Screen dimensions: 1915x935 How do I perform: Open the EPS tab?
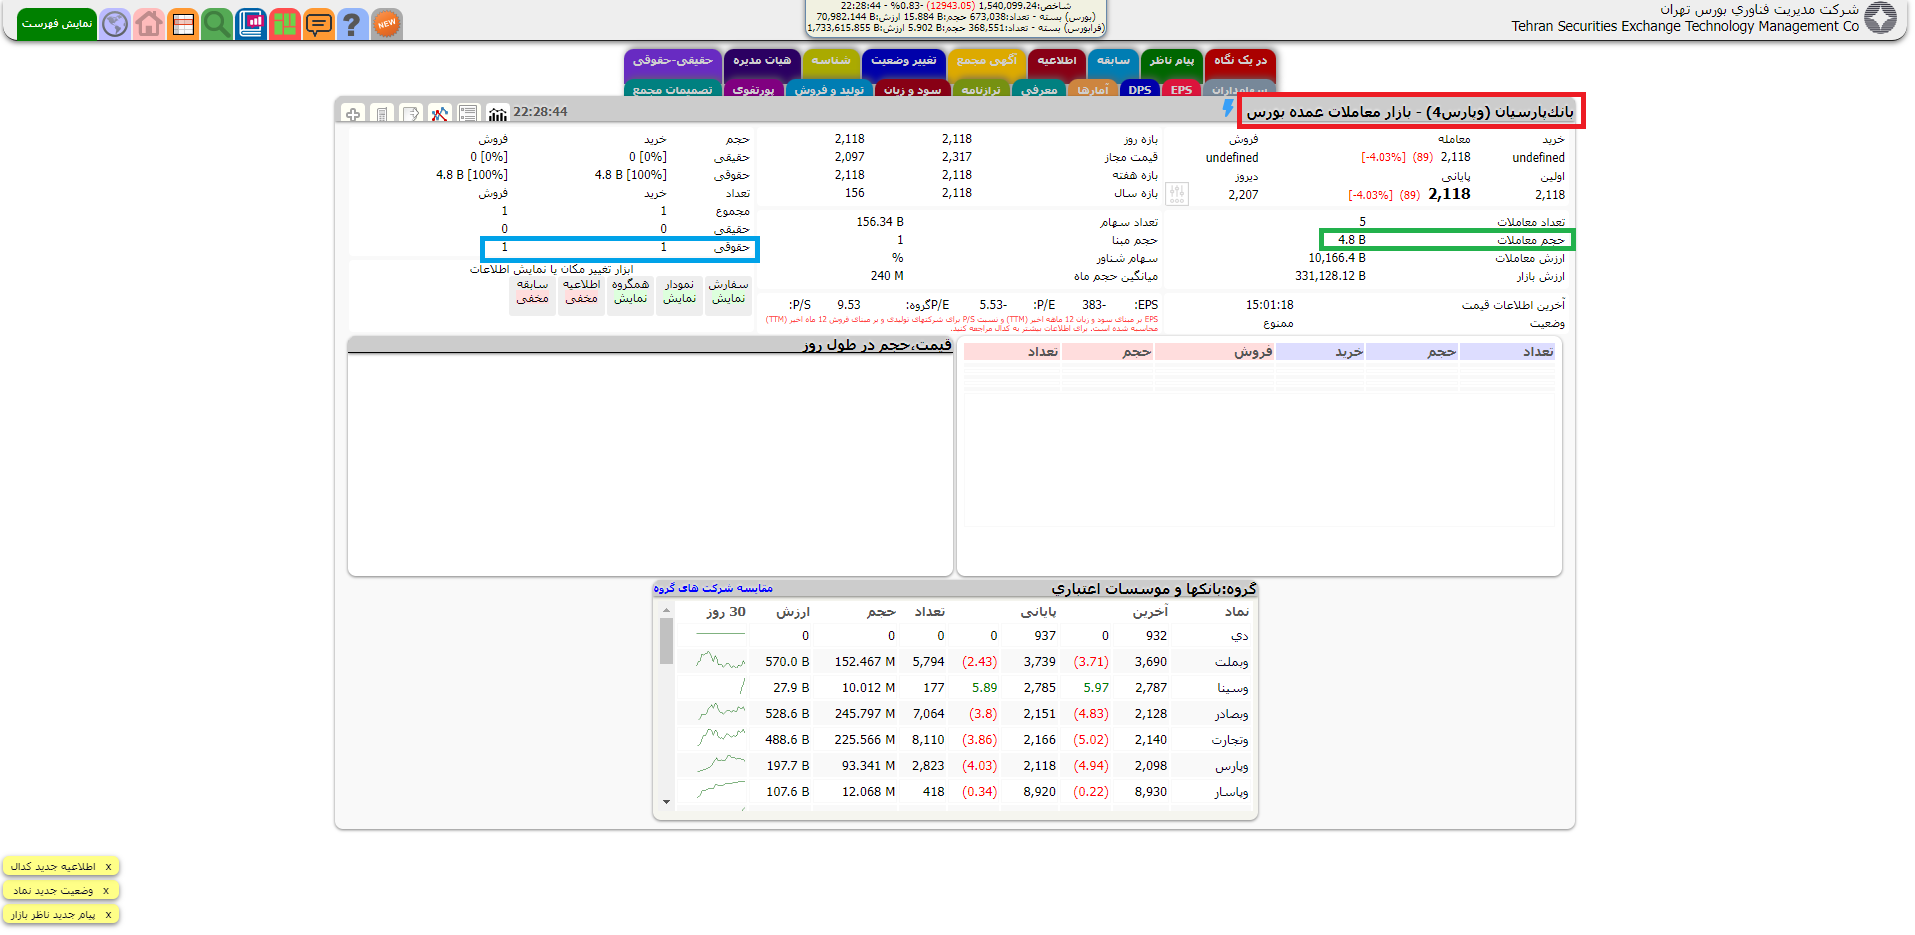(x=1181, y=90)
